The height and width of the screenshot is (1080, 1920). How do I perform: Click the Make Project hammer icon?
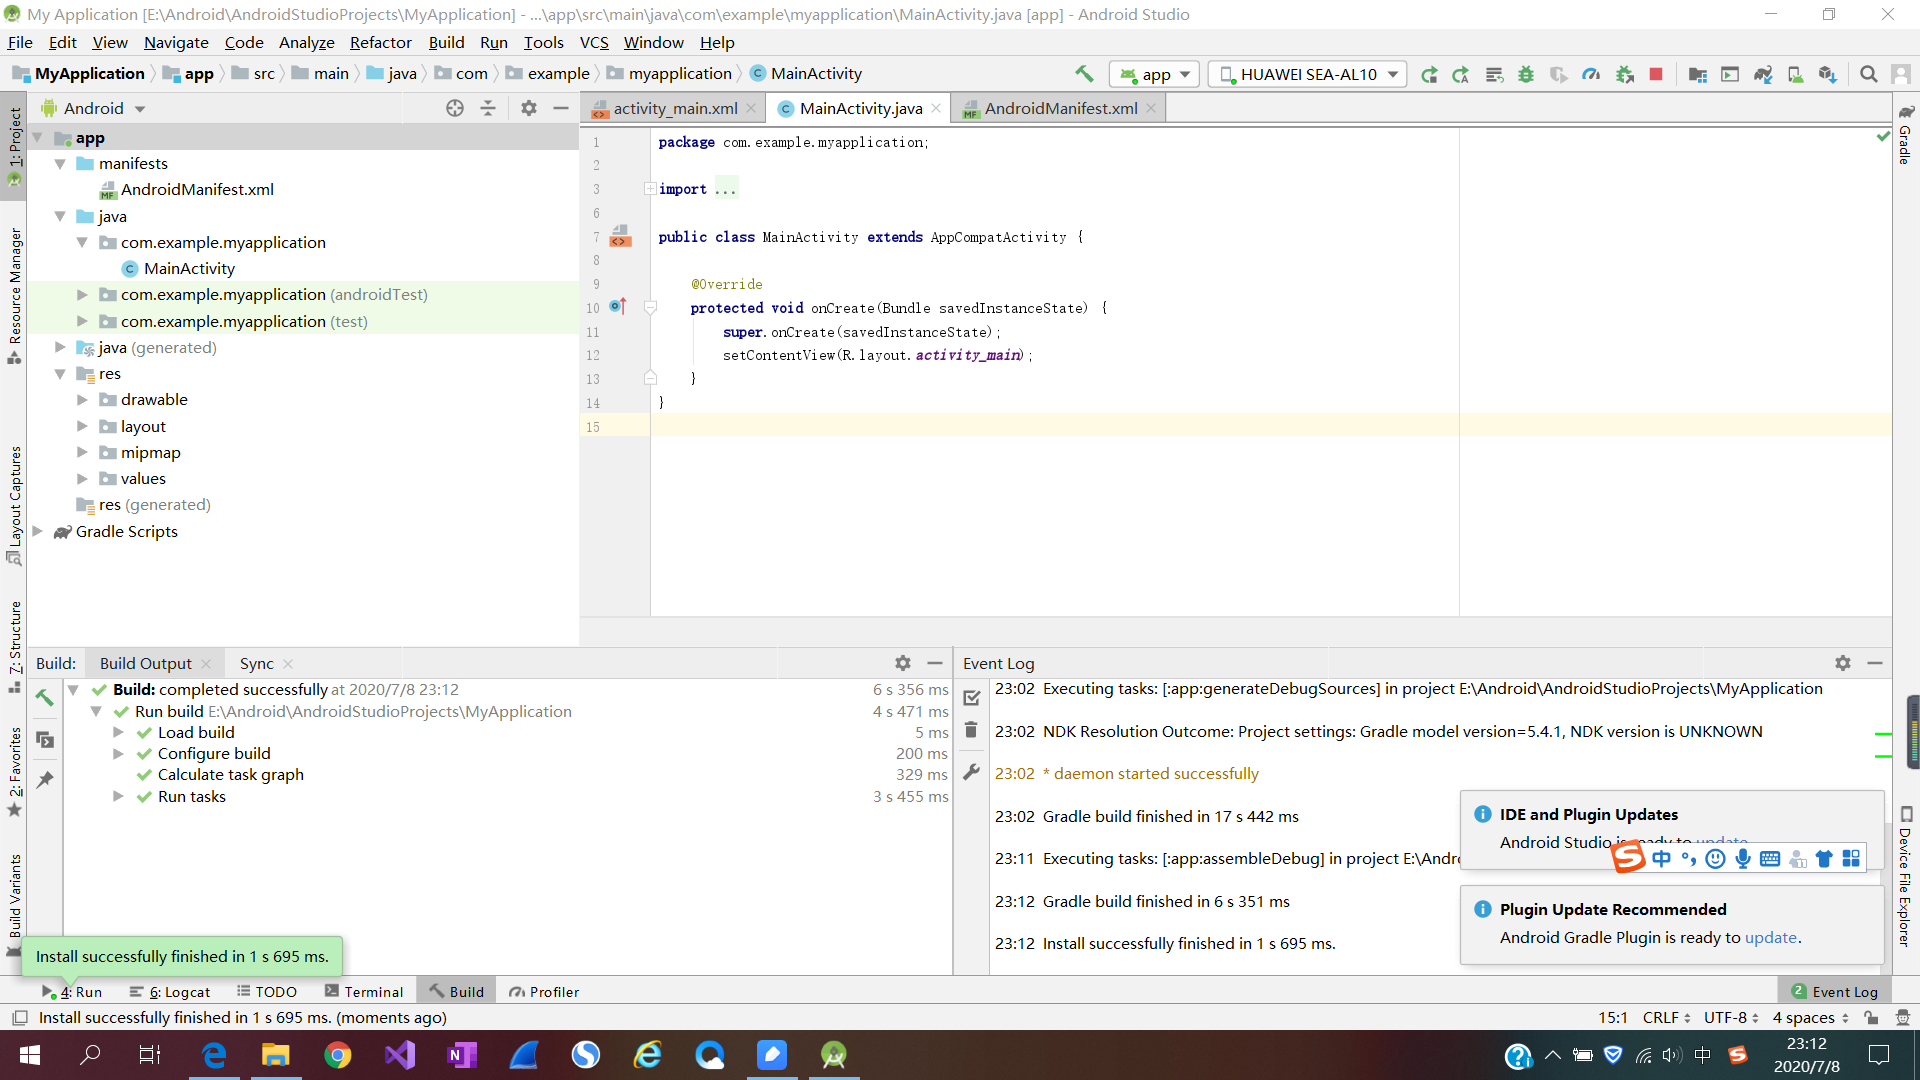[1084, 74]
